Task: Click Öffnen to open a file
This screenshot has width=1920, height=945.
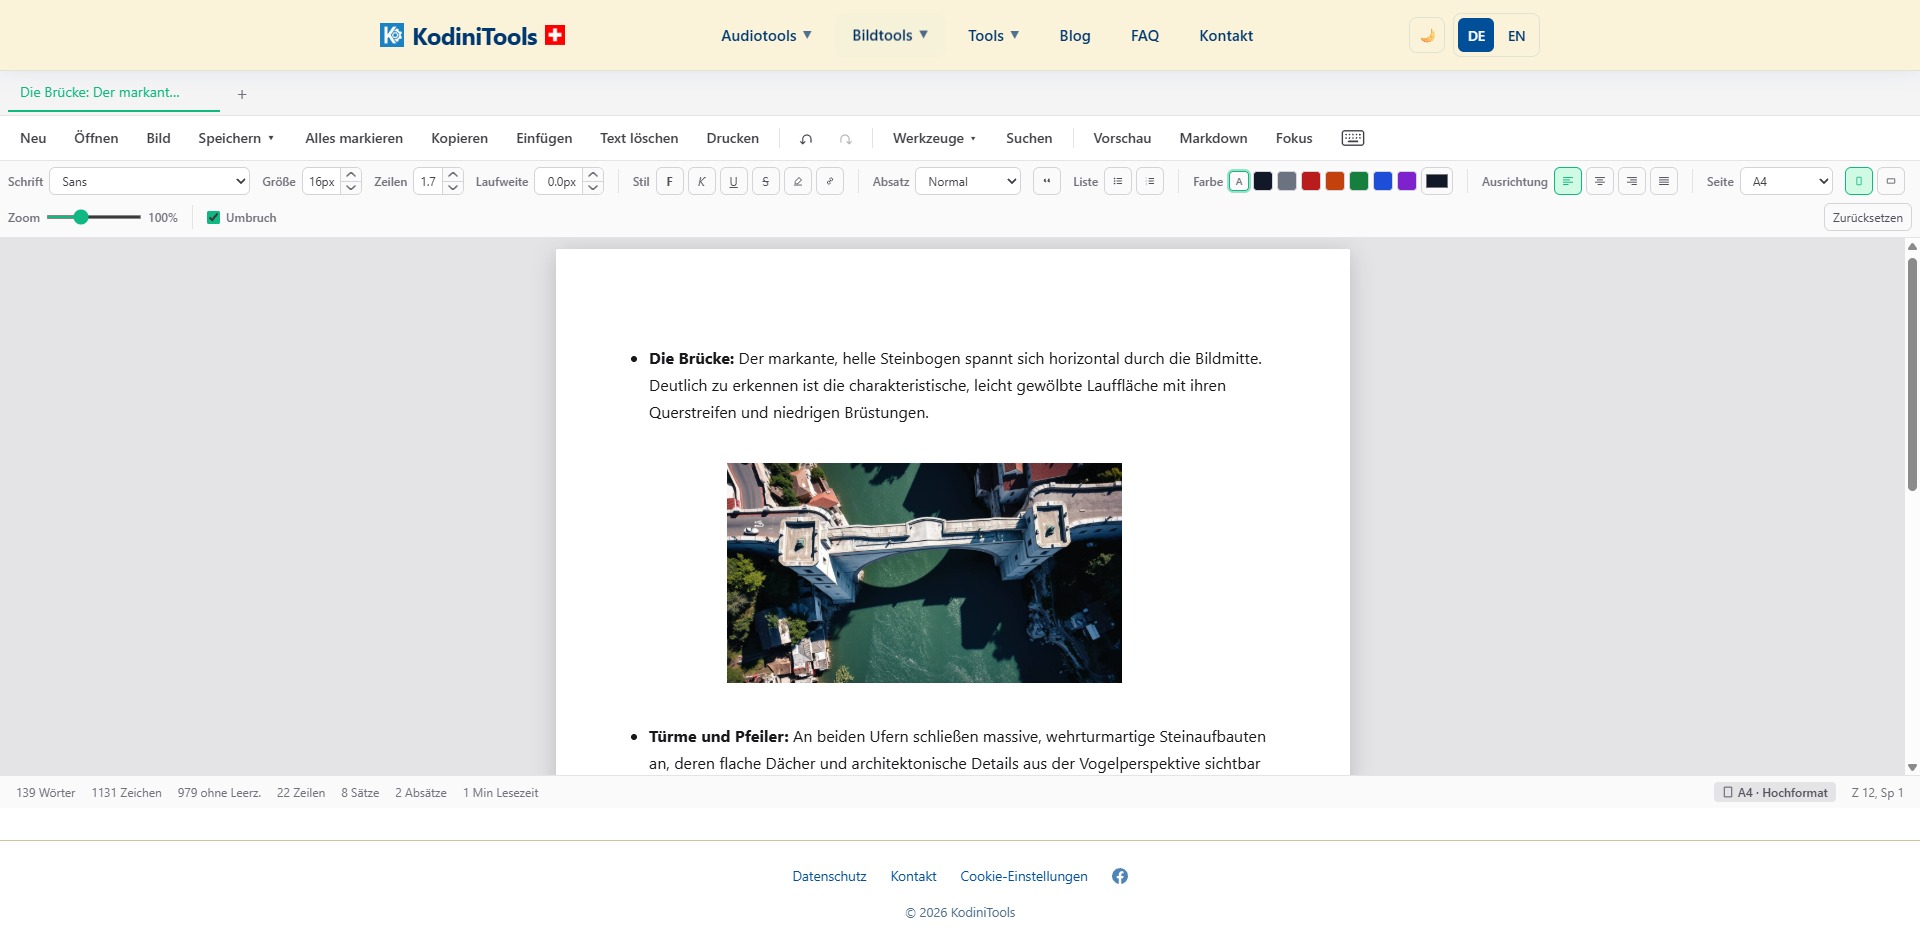Action: pyautogui.click(x=96, y=138)
